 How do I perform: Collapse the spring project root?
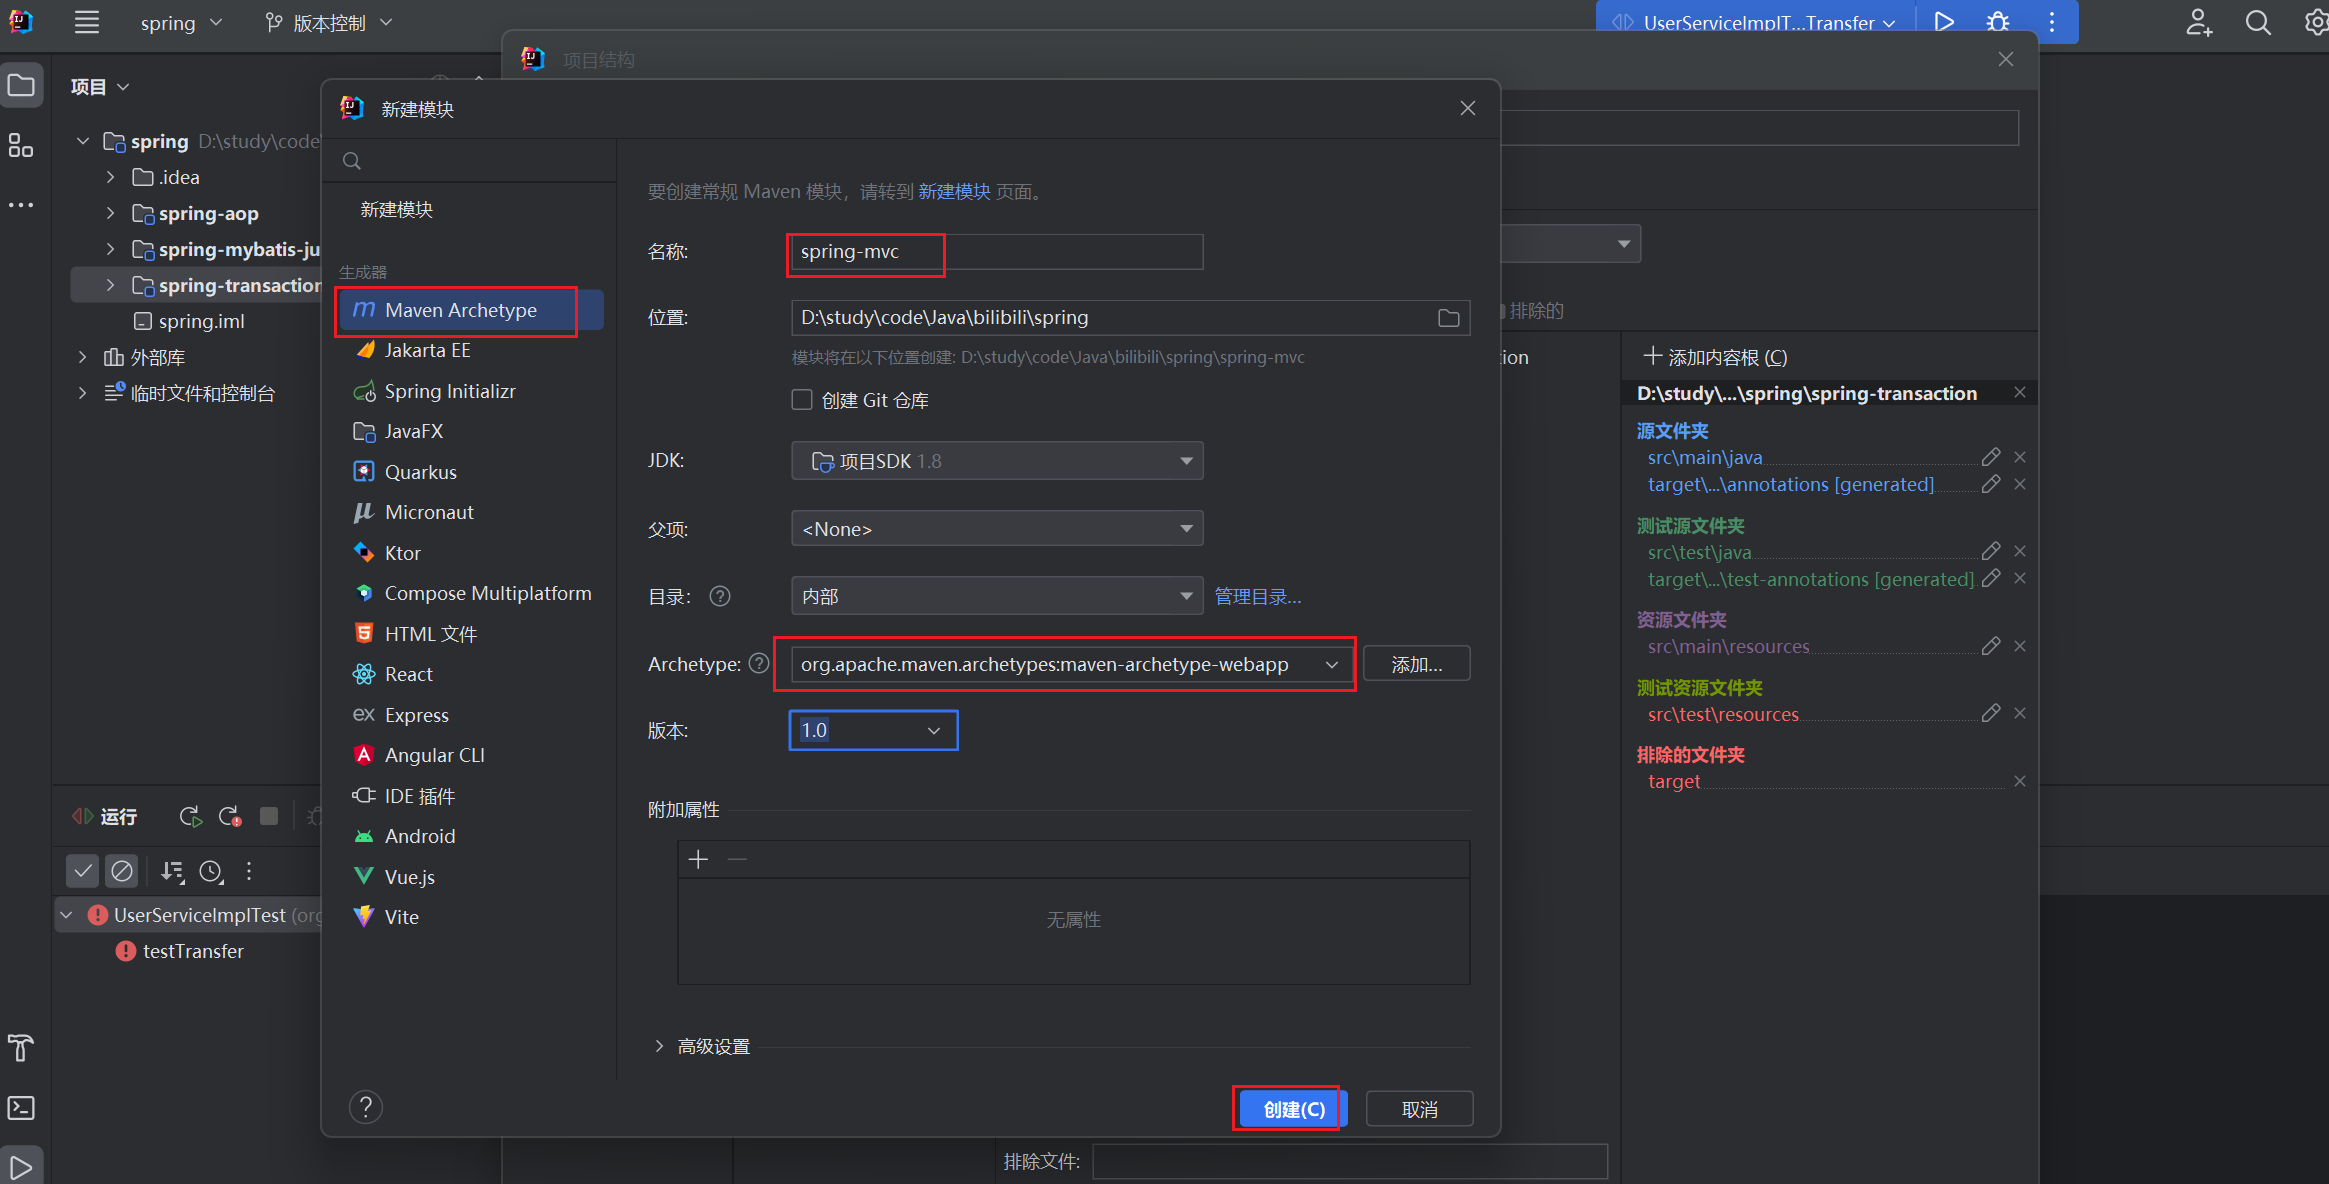[83, 141]
